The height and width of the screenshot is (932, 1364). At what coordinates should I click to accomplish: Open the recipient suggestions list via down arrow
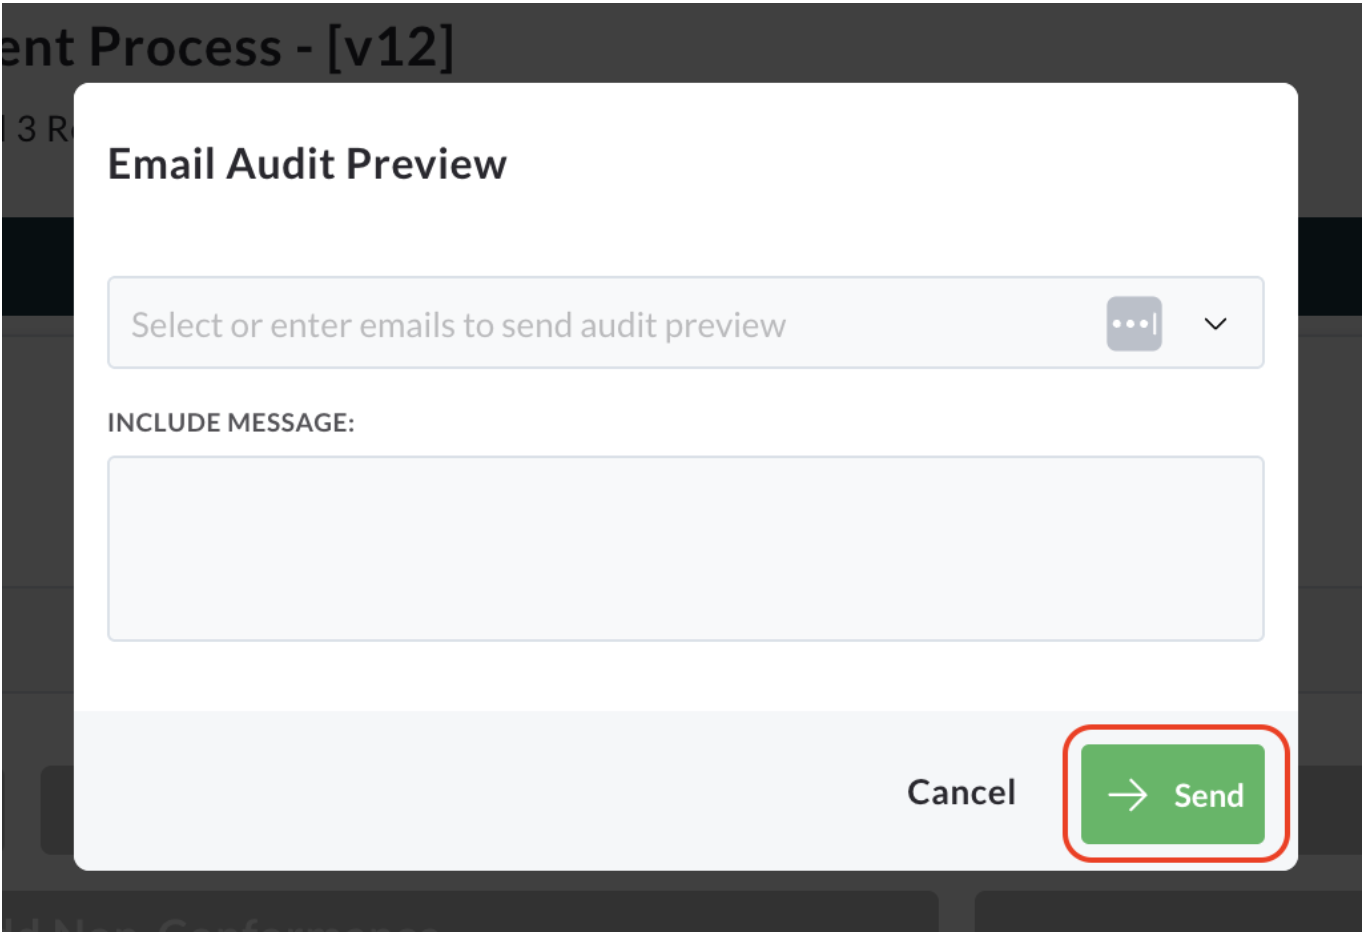pos(1215,324)
